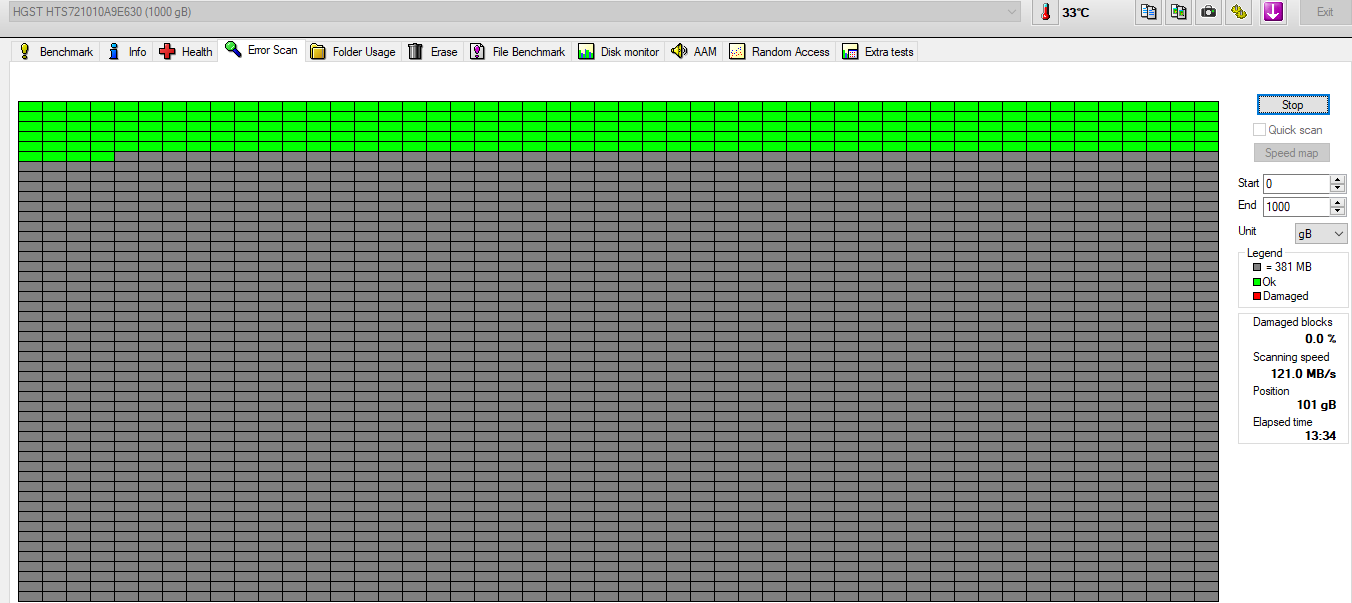This screenshot has height=603, width=1352.
Task: Click the green Ok legend swatch
Action: [1257, 282]
